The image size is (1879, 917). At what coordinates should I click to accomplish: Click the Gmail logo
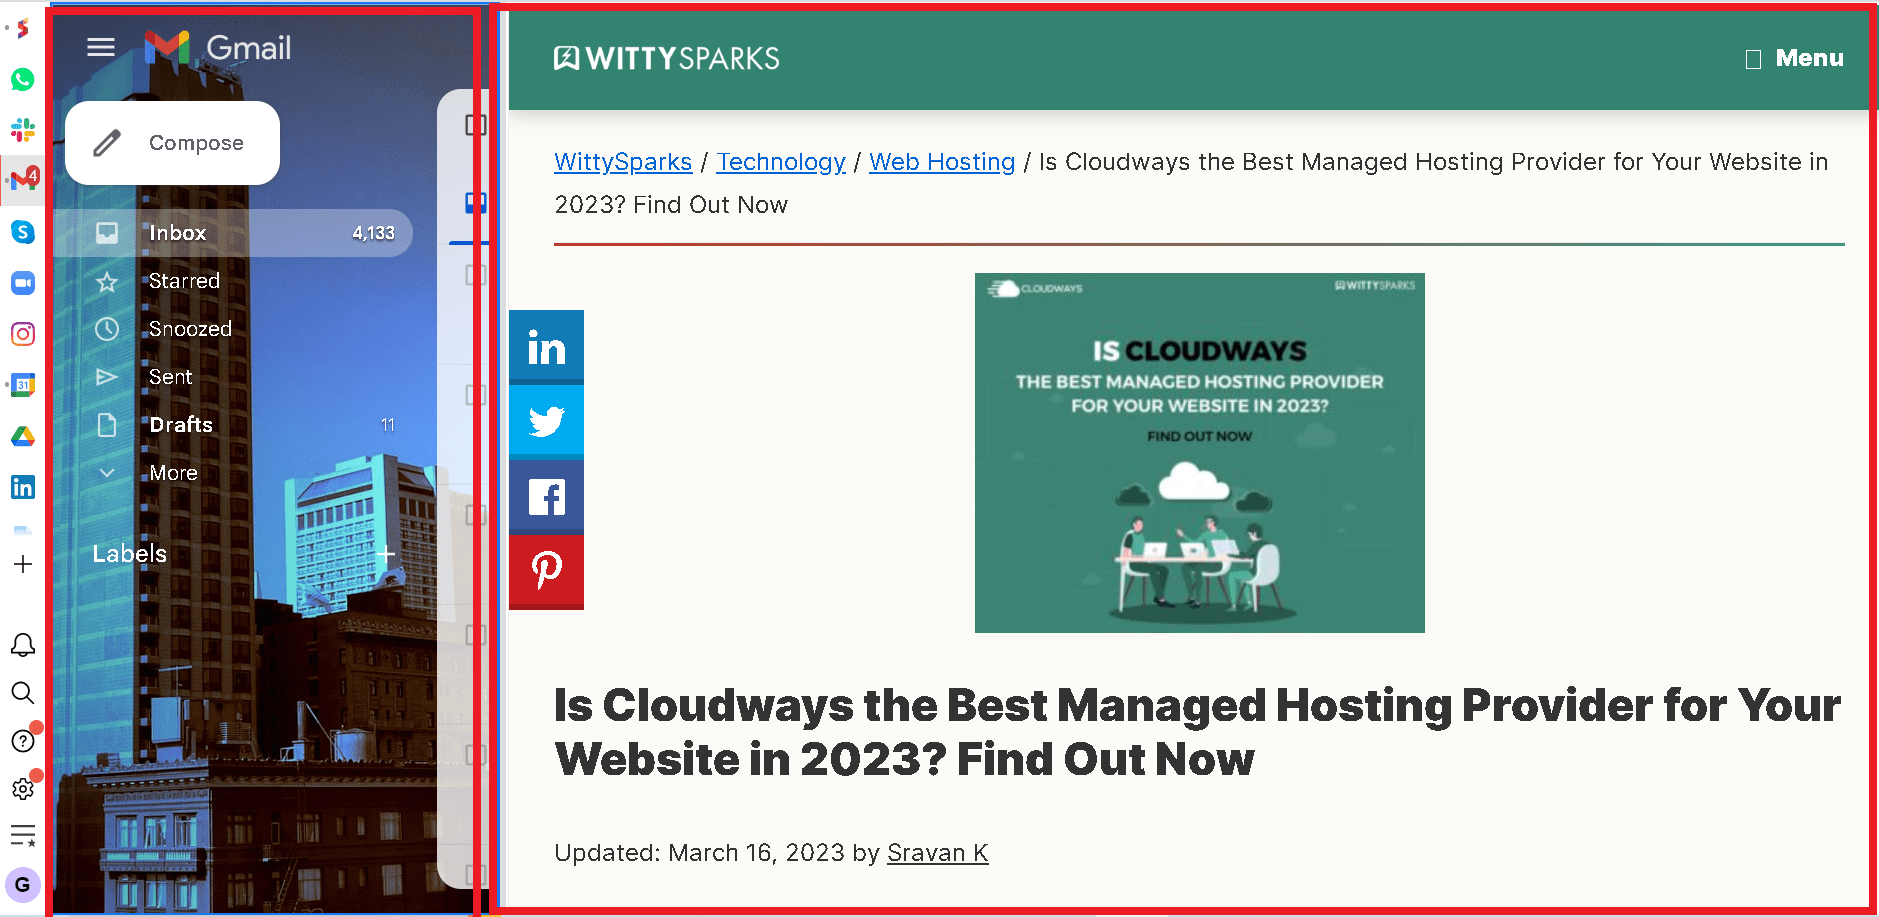click(218, 48)
